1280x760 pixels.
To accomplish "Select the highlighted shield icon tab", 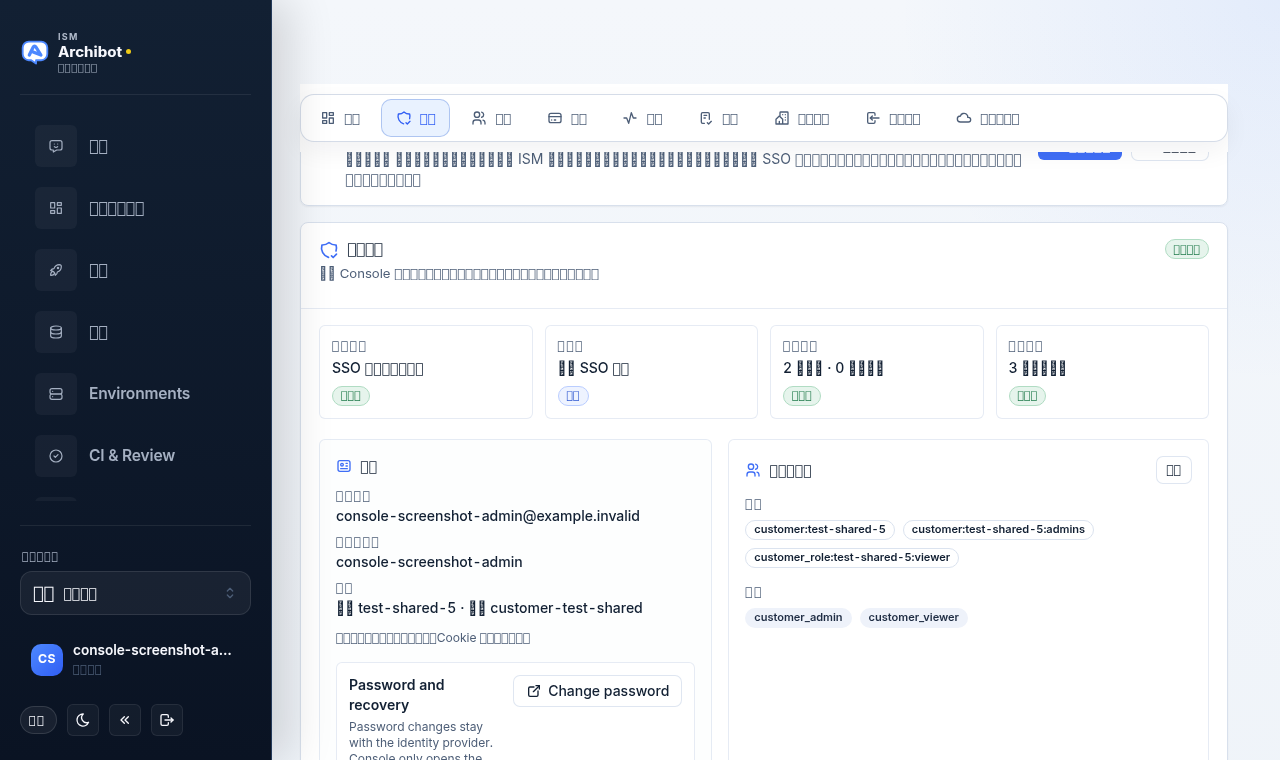I will (415, 118).
